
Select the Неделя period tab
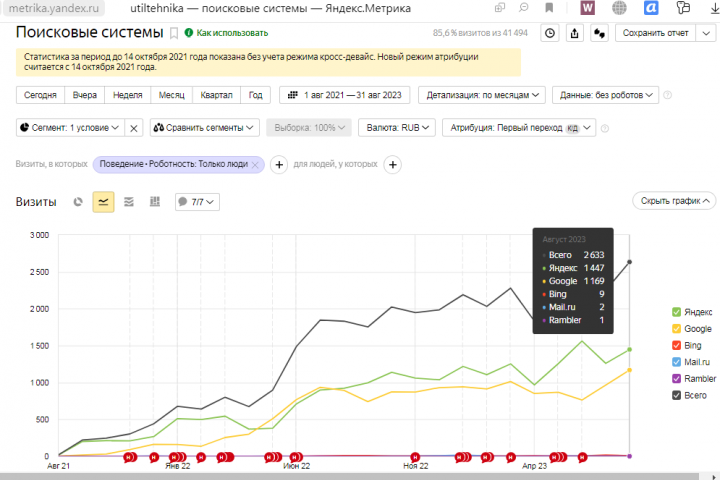(128, 95)
